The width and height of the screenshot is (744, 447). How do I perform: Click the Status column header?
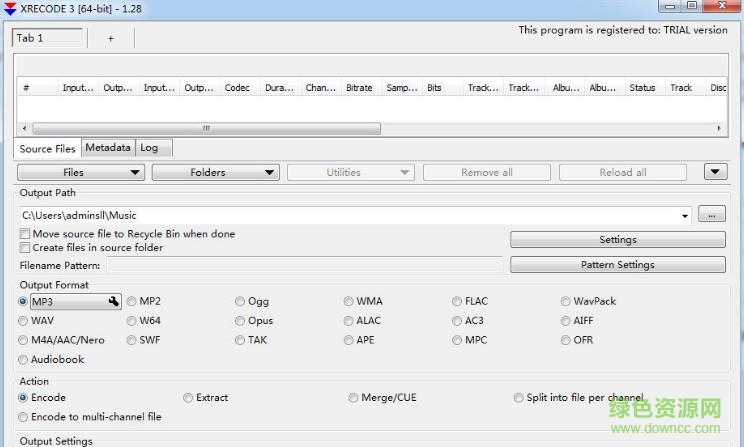click(x=645, y=88)
